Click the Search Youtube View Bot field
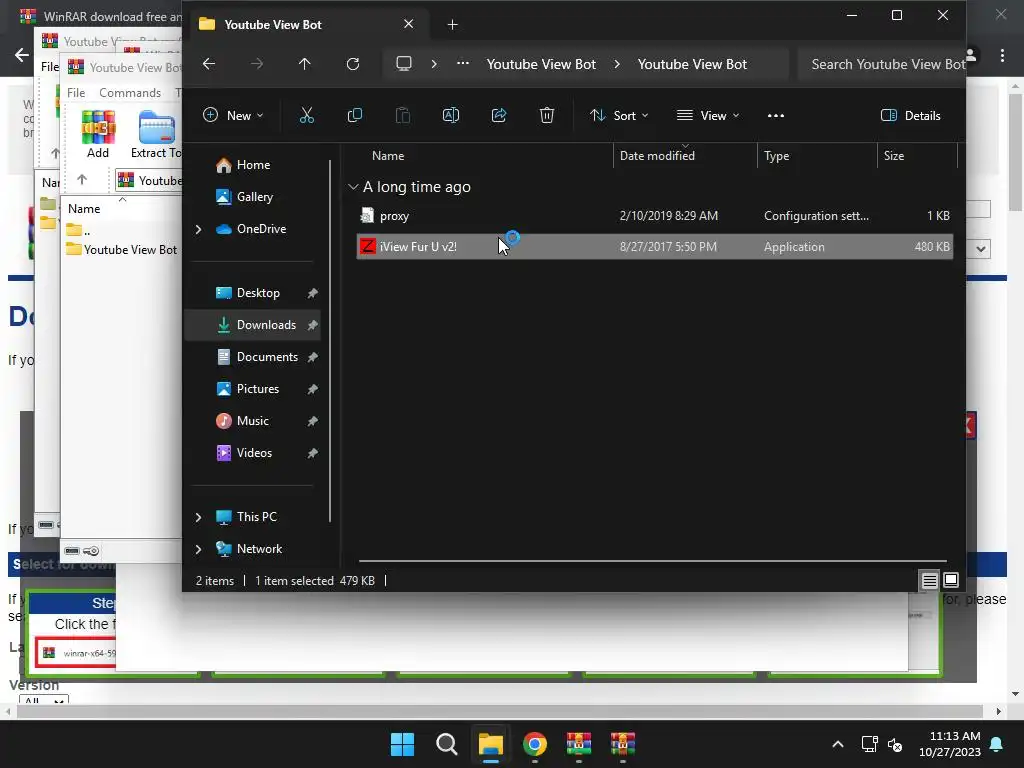Image resolution: width=1024 pixels, height=768 pixels. 881,64
